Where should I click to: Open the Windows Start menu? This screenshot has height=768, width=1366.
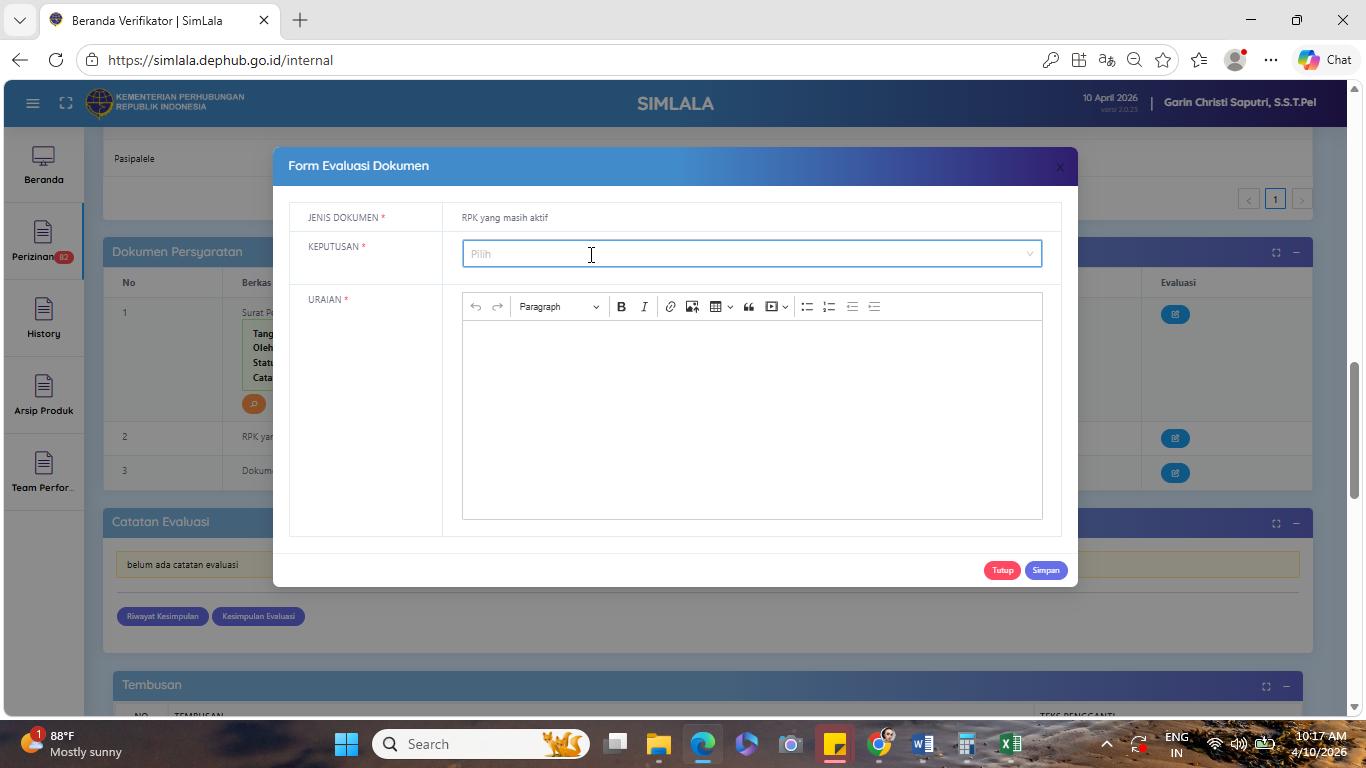346,744
